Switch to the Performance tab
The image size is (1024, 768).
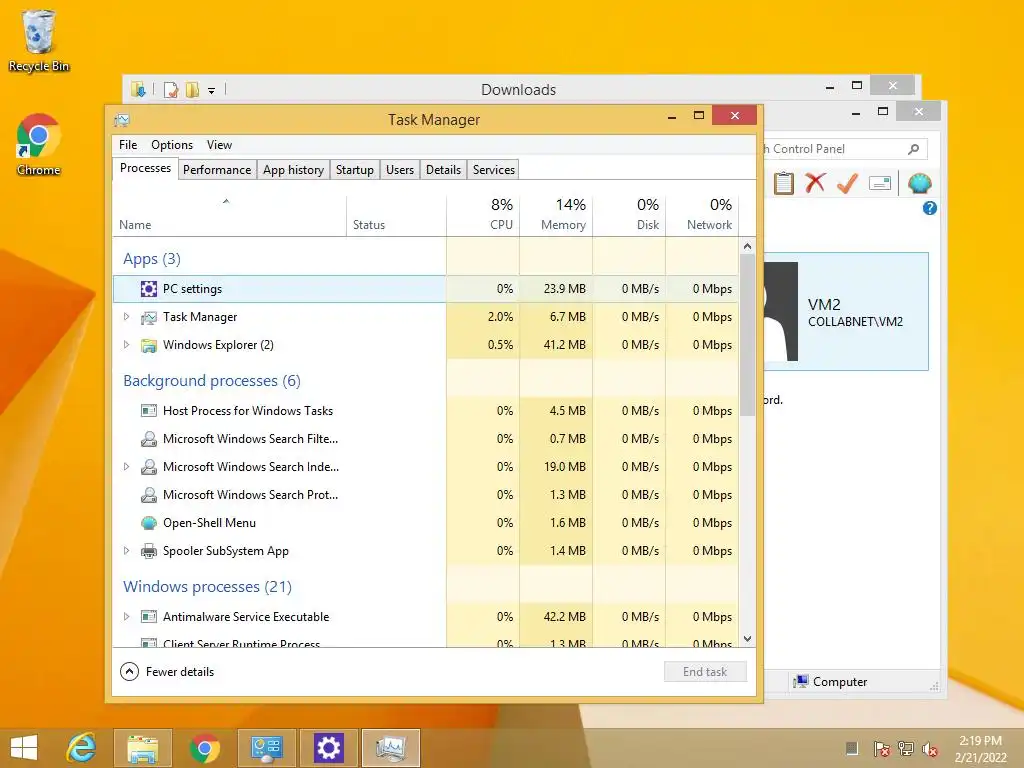217,170
